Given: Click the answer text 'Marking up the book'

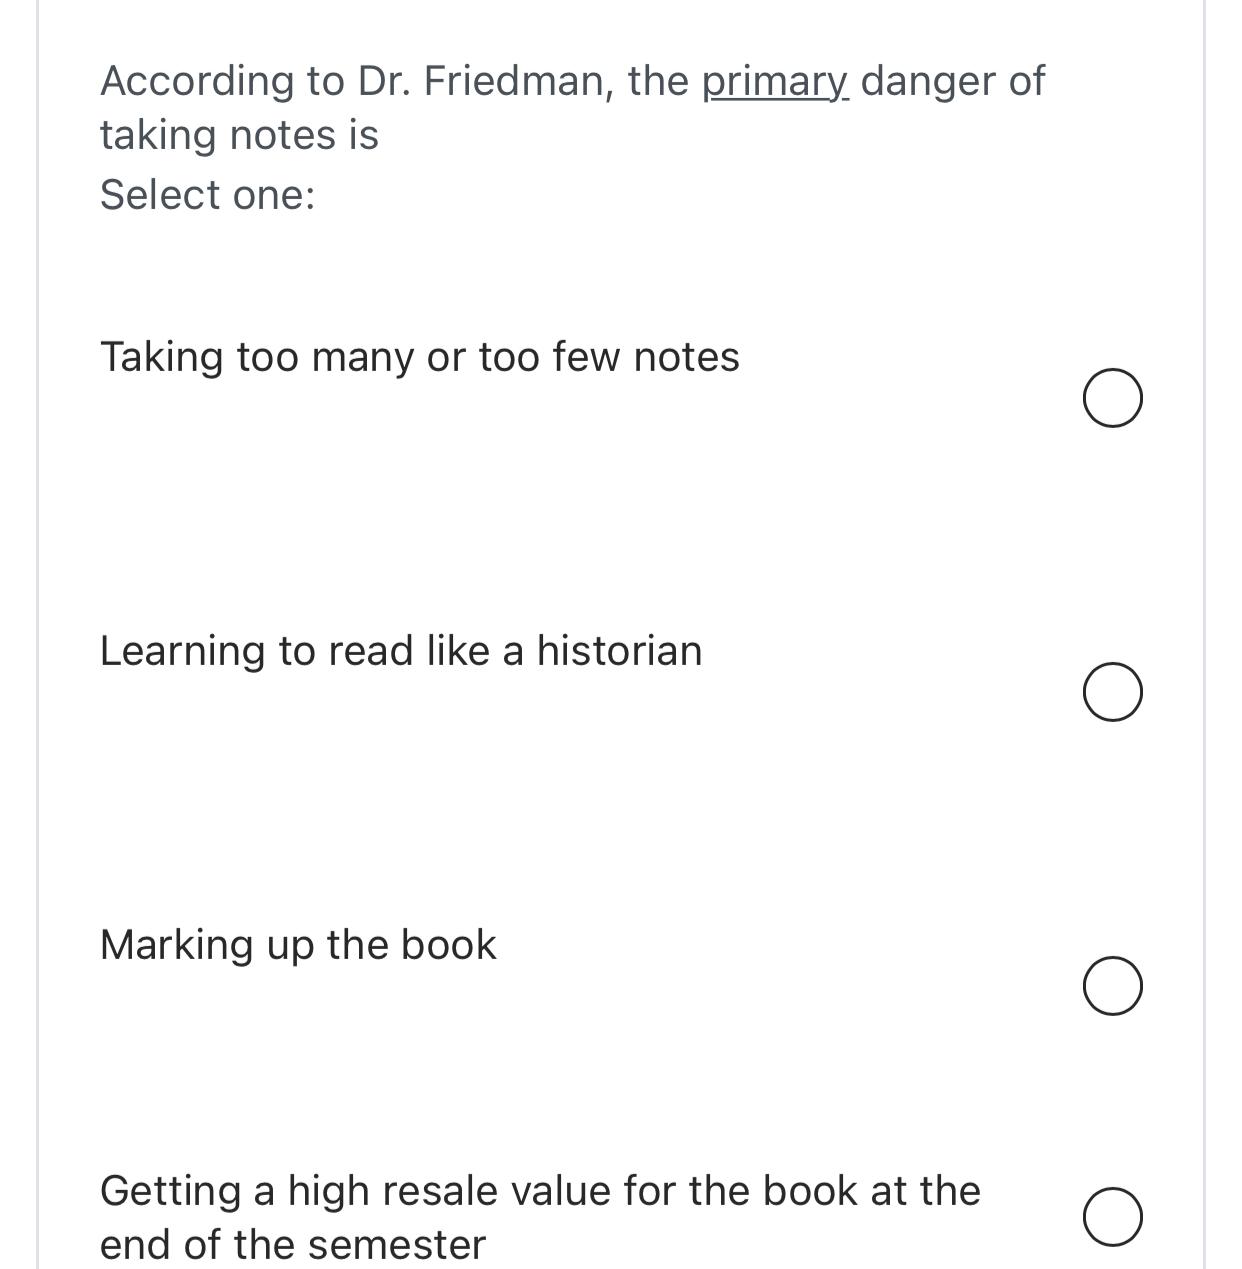Looking at the screenshot, I should [298, 944].
